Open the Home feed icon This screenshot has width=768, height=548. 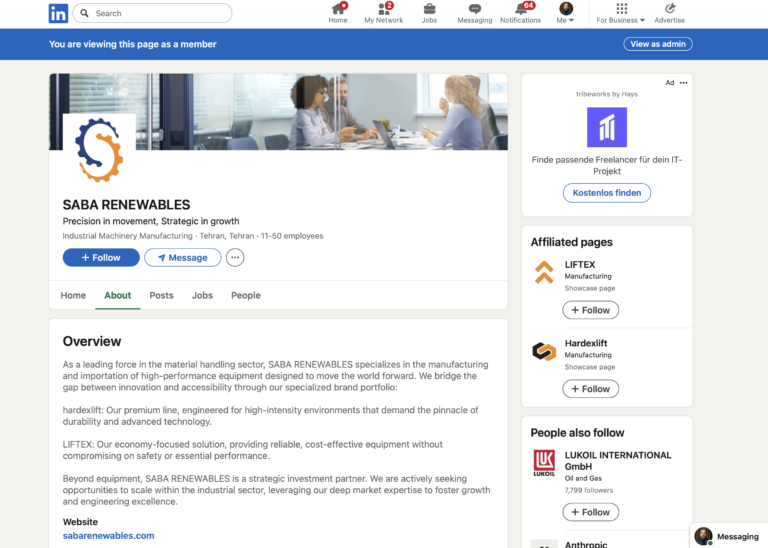coord(338,9)
